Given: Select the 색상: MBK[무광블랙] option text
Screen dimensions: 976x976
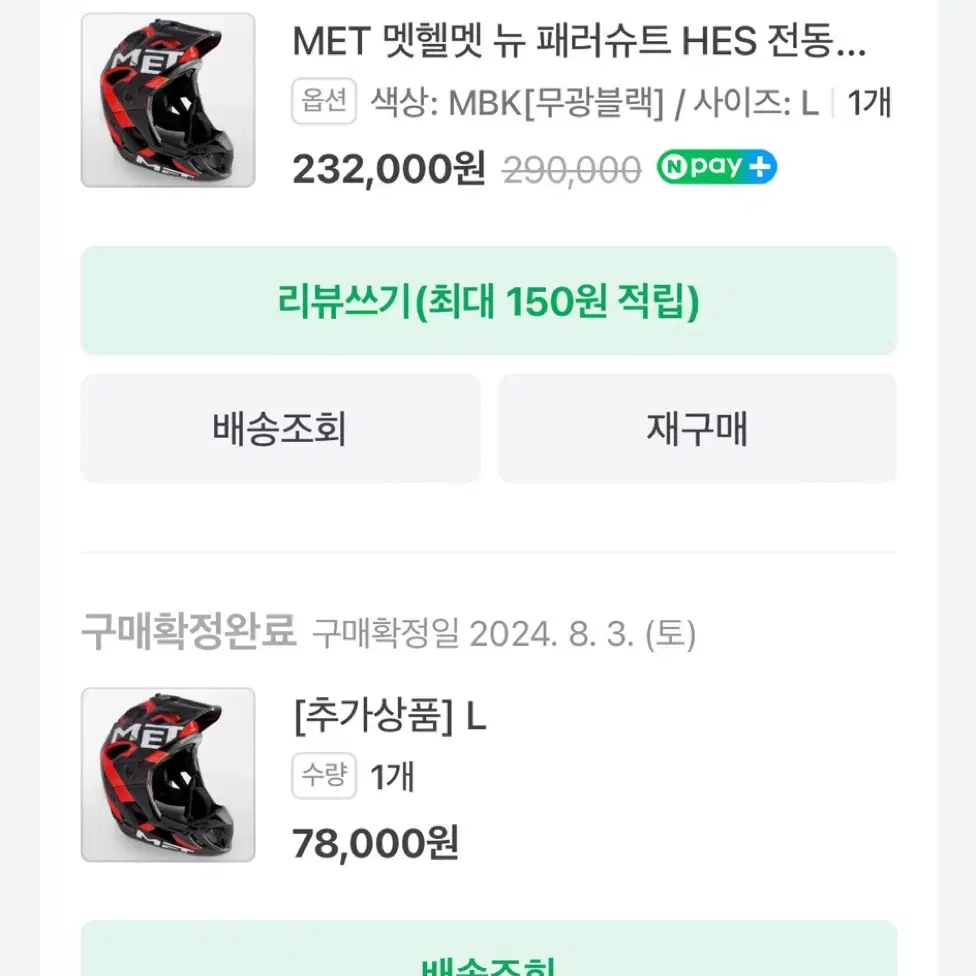Looking at the screenshot, I should click(x=517, y=102).
